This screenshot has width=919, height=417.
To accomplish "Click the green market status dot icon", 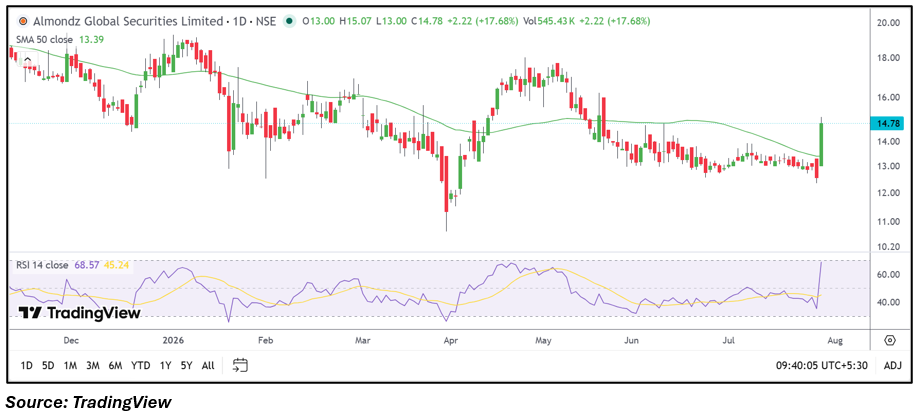I will (x=288, y=21).
